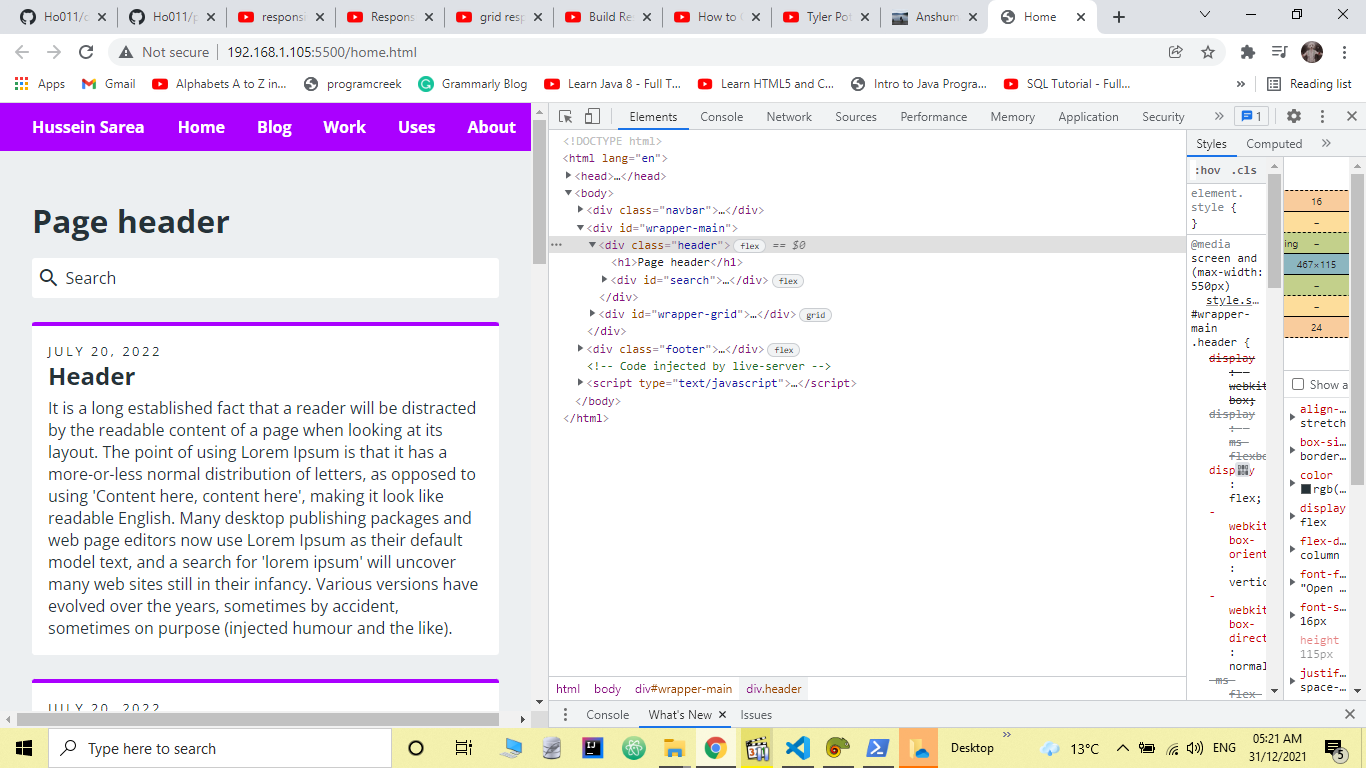Open DevTools settings gear
Image resolution: width=1366 pixels, height=768 pixels.
pyautogui.click(x=1294, y=116)
